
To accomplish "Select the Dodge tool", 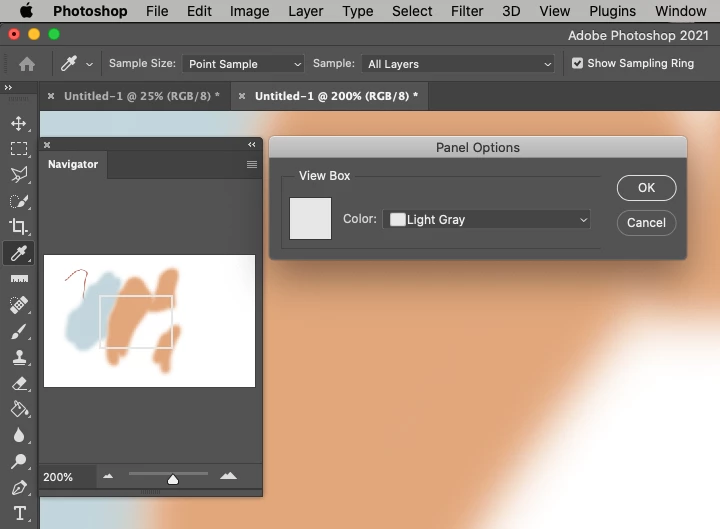I will (19, 461).
